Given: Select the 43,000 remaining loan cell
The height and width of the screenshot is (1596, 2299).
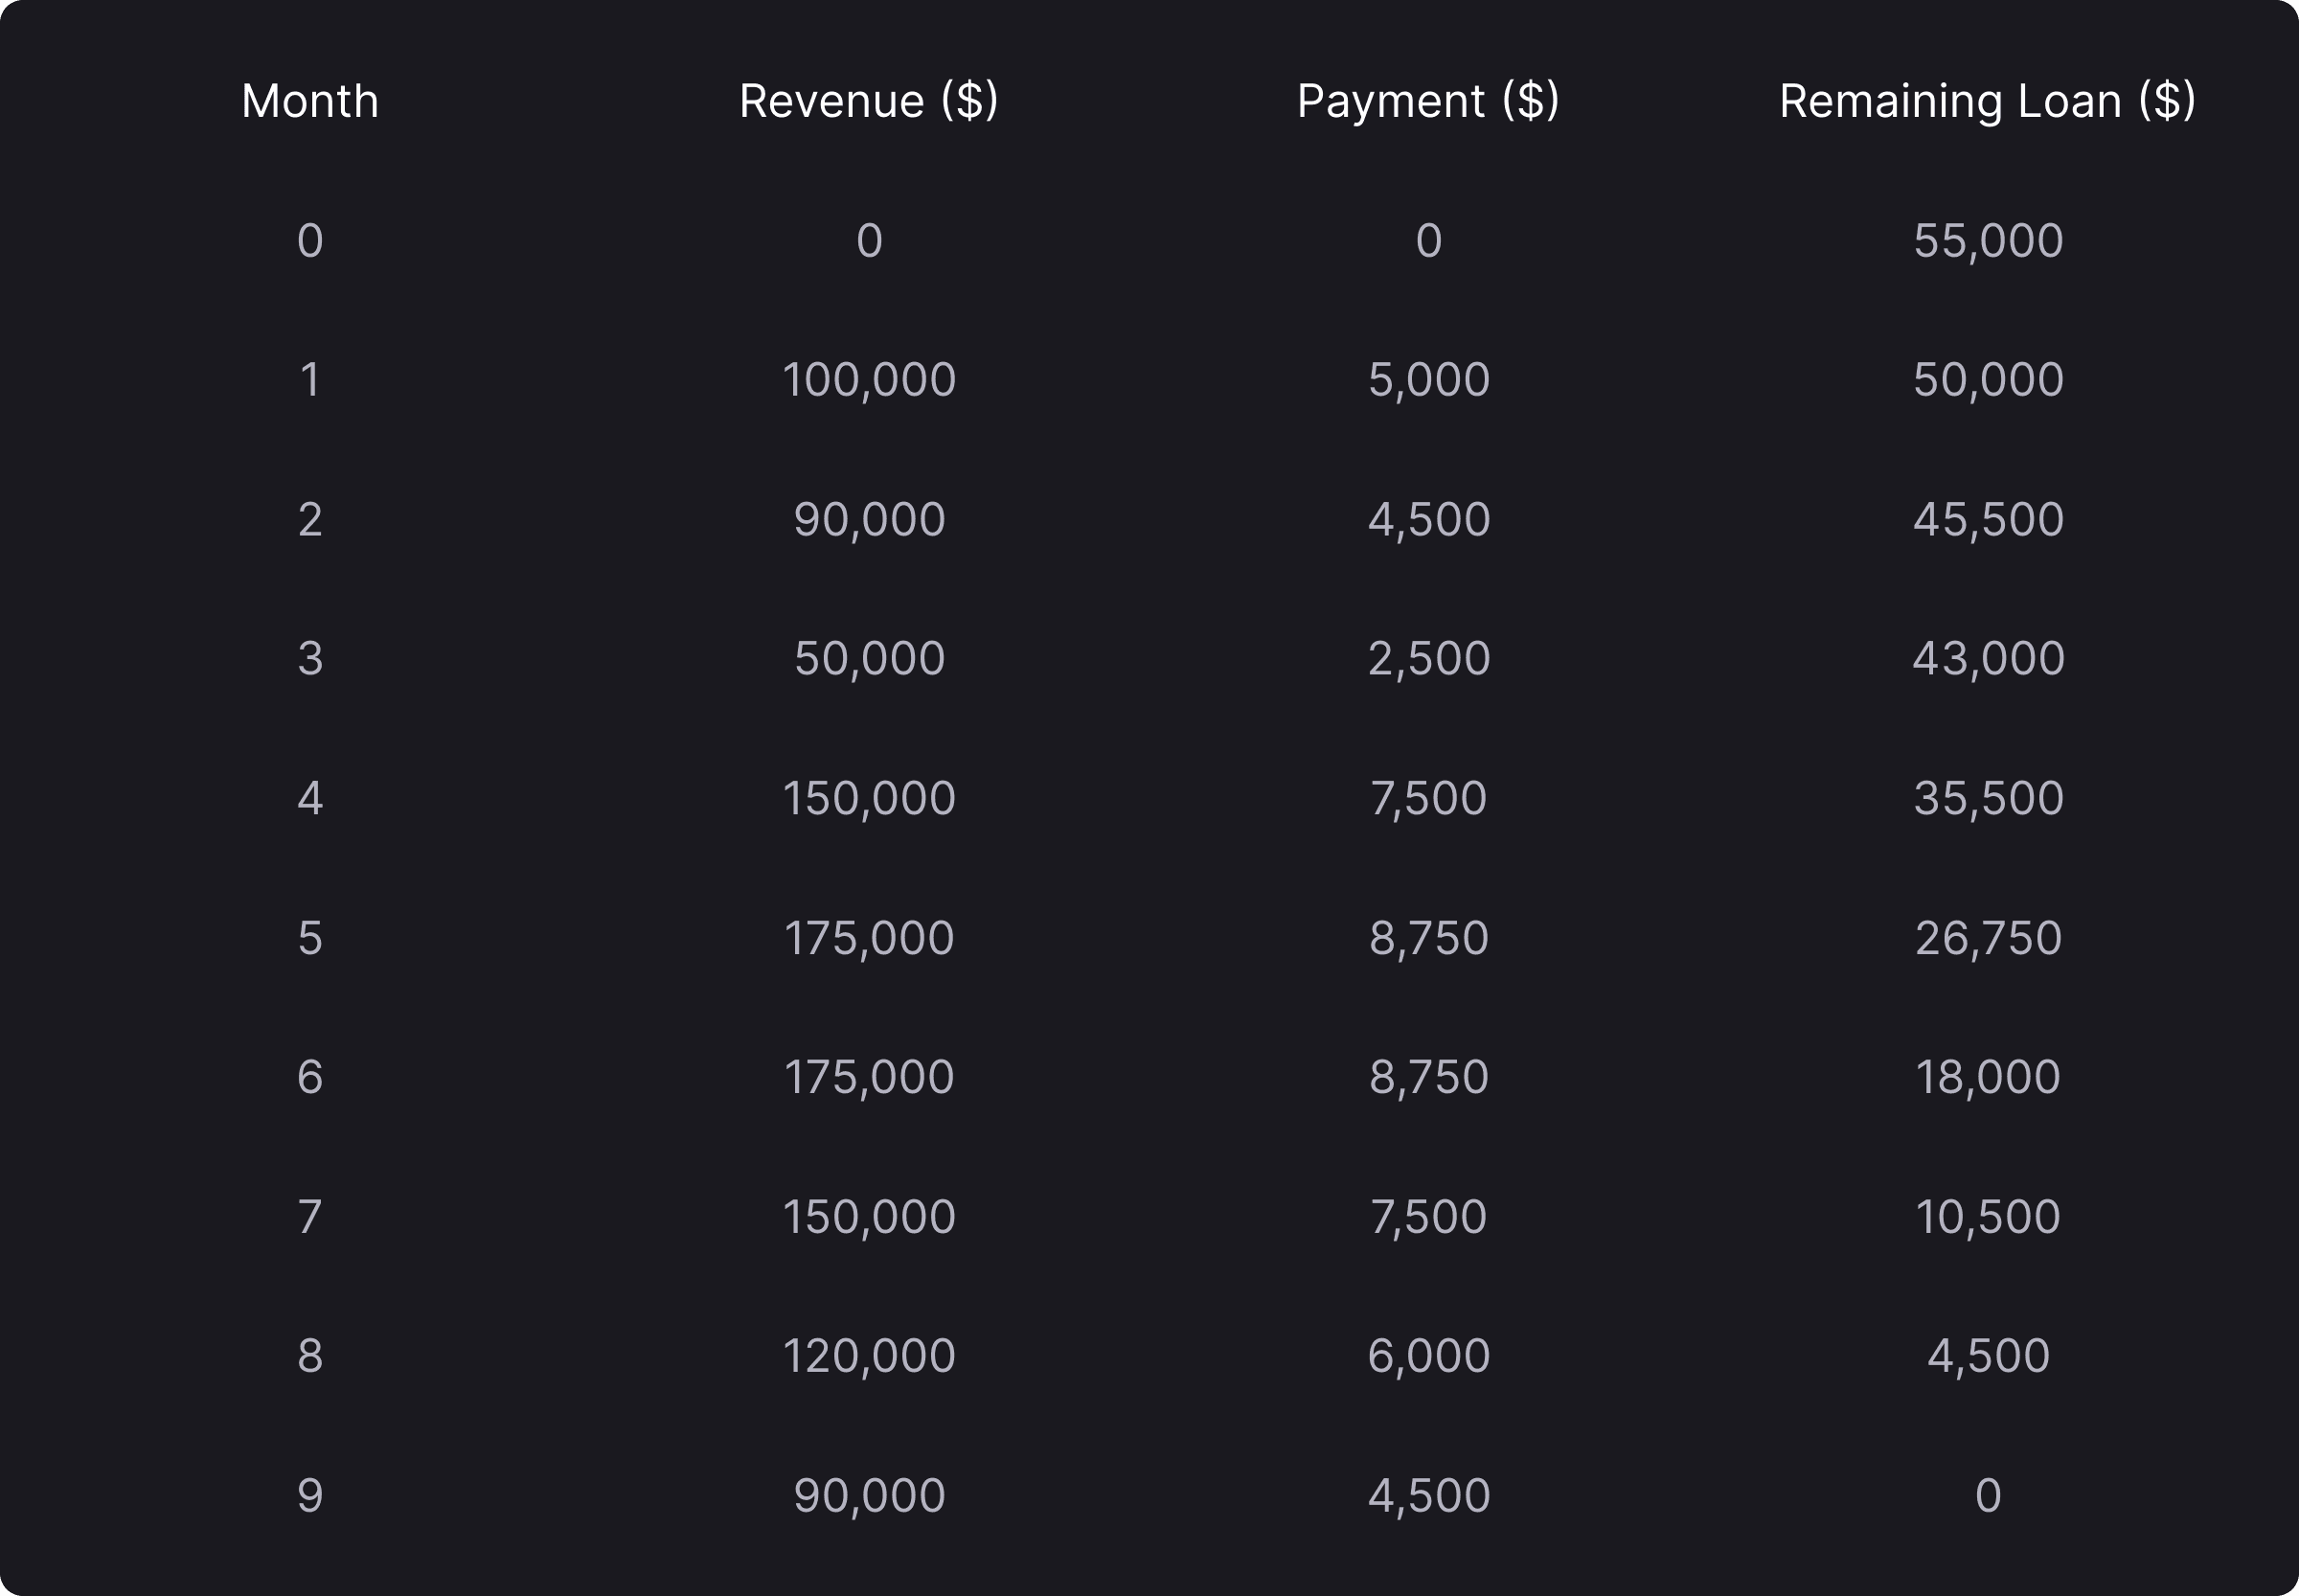Looking at the screenshot, I should point(1987,659).
